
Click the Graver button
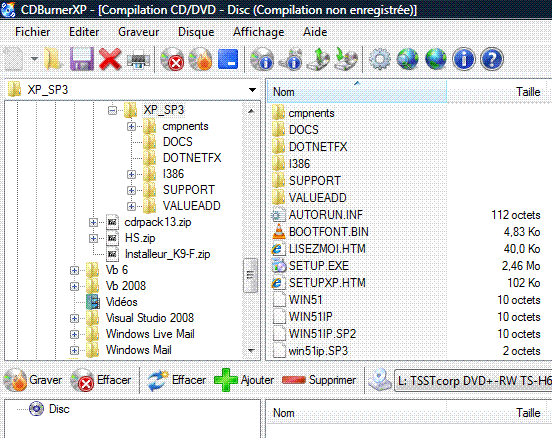pyautogui.click(x=33, y=380)
